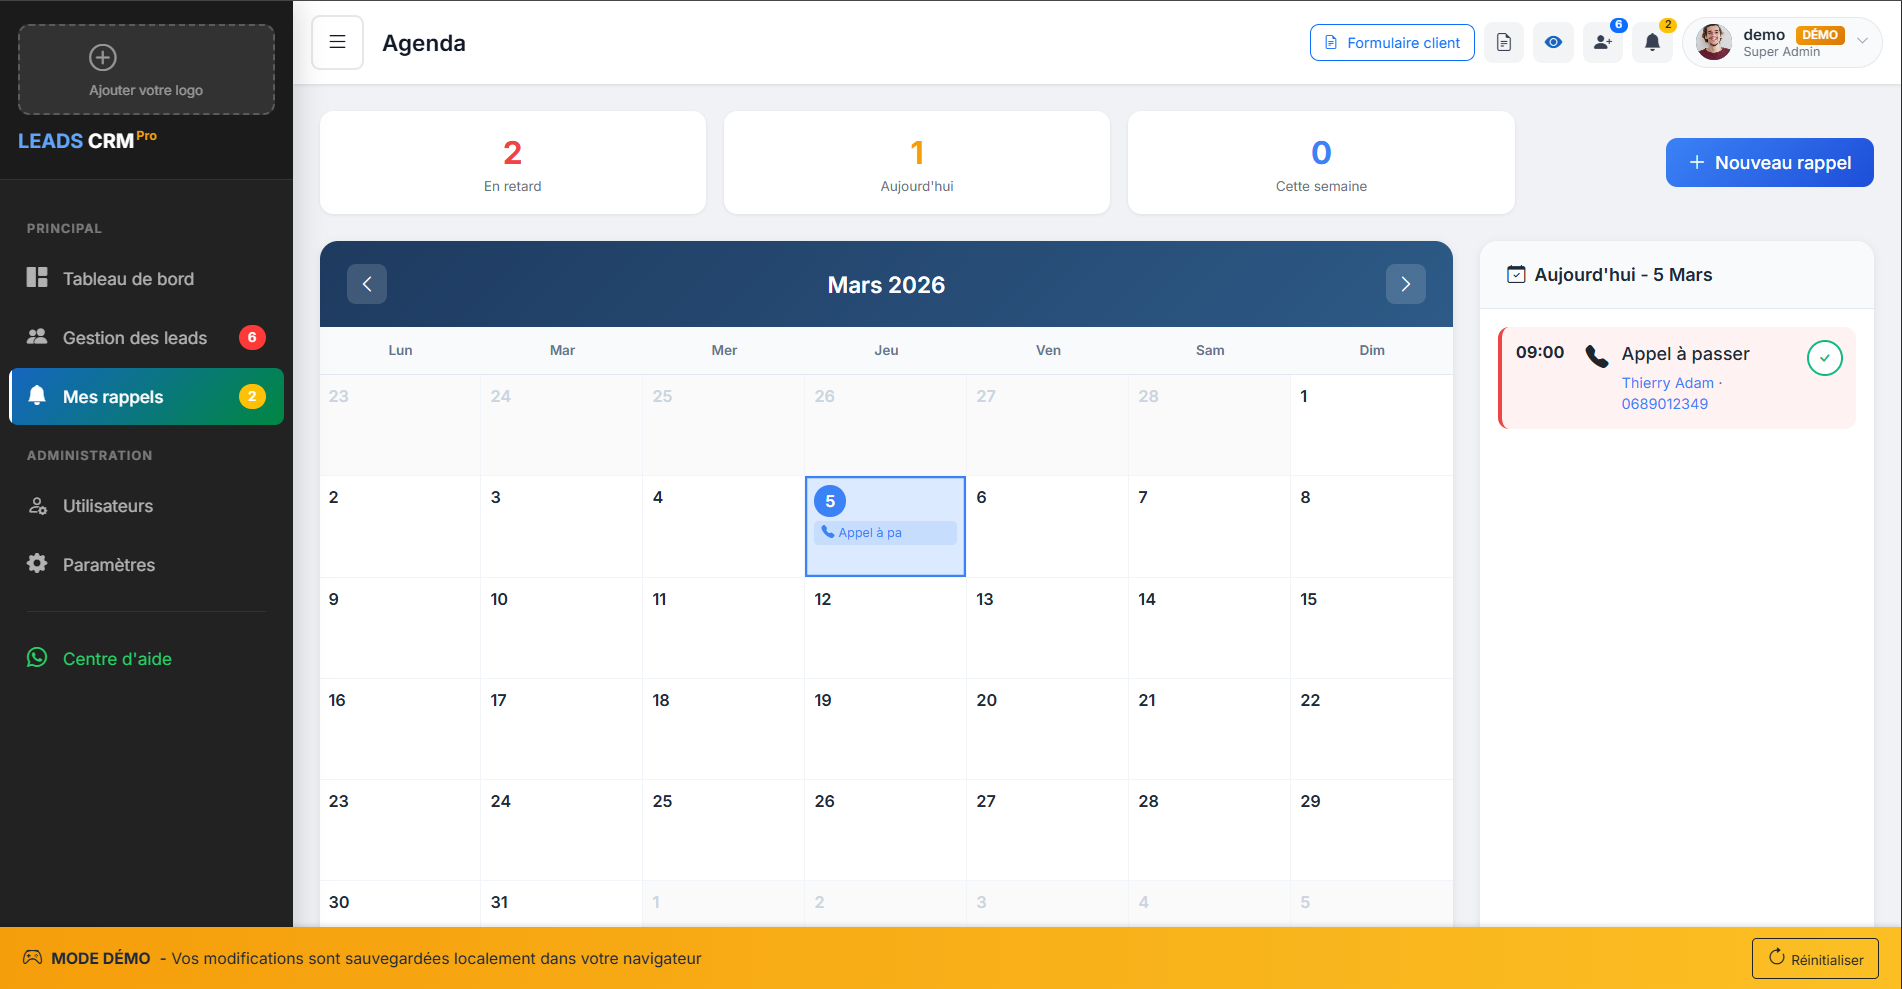Screen dimensions: 1902x989
Task: Click the 'En retard' counter card
Action: coord(512,162)
